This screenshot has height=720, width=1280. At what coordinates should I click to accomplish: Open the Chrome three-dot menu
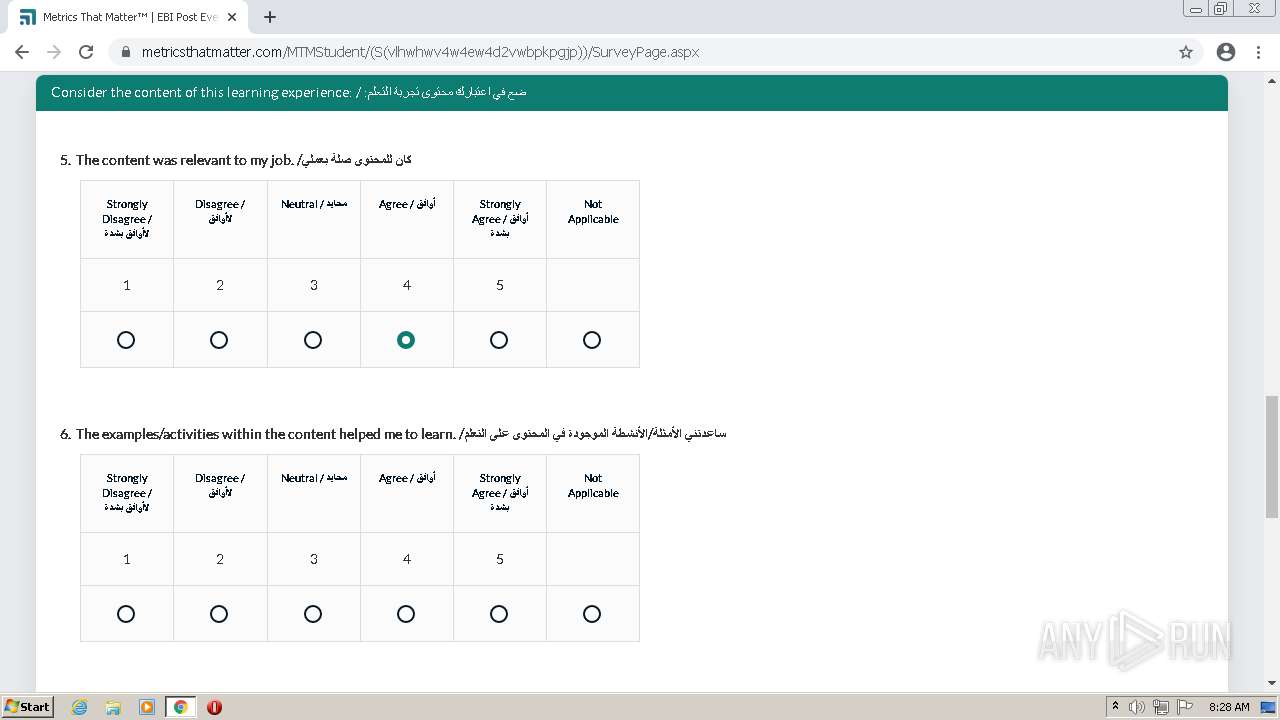coord(1258,52)
